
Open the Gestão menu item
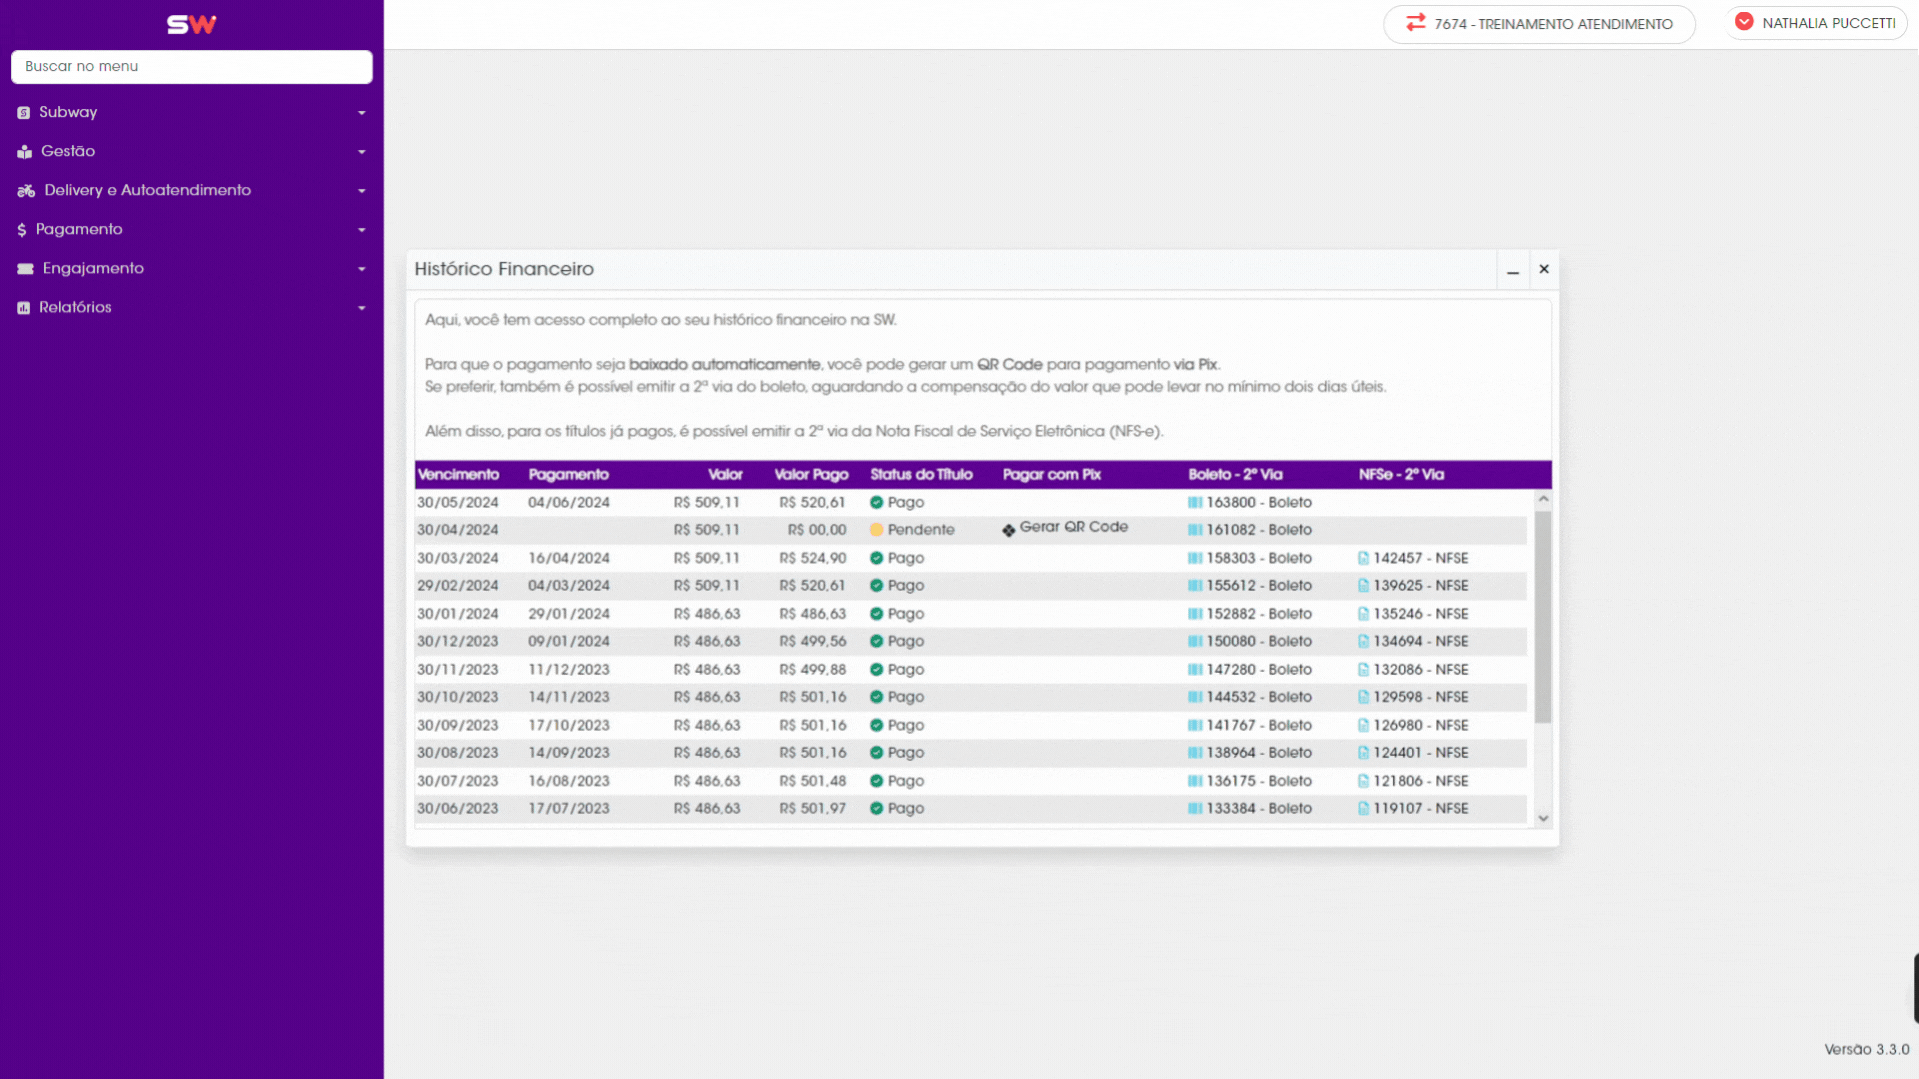coord(191,151)
